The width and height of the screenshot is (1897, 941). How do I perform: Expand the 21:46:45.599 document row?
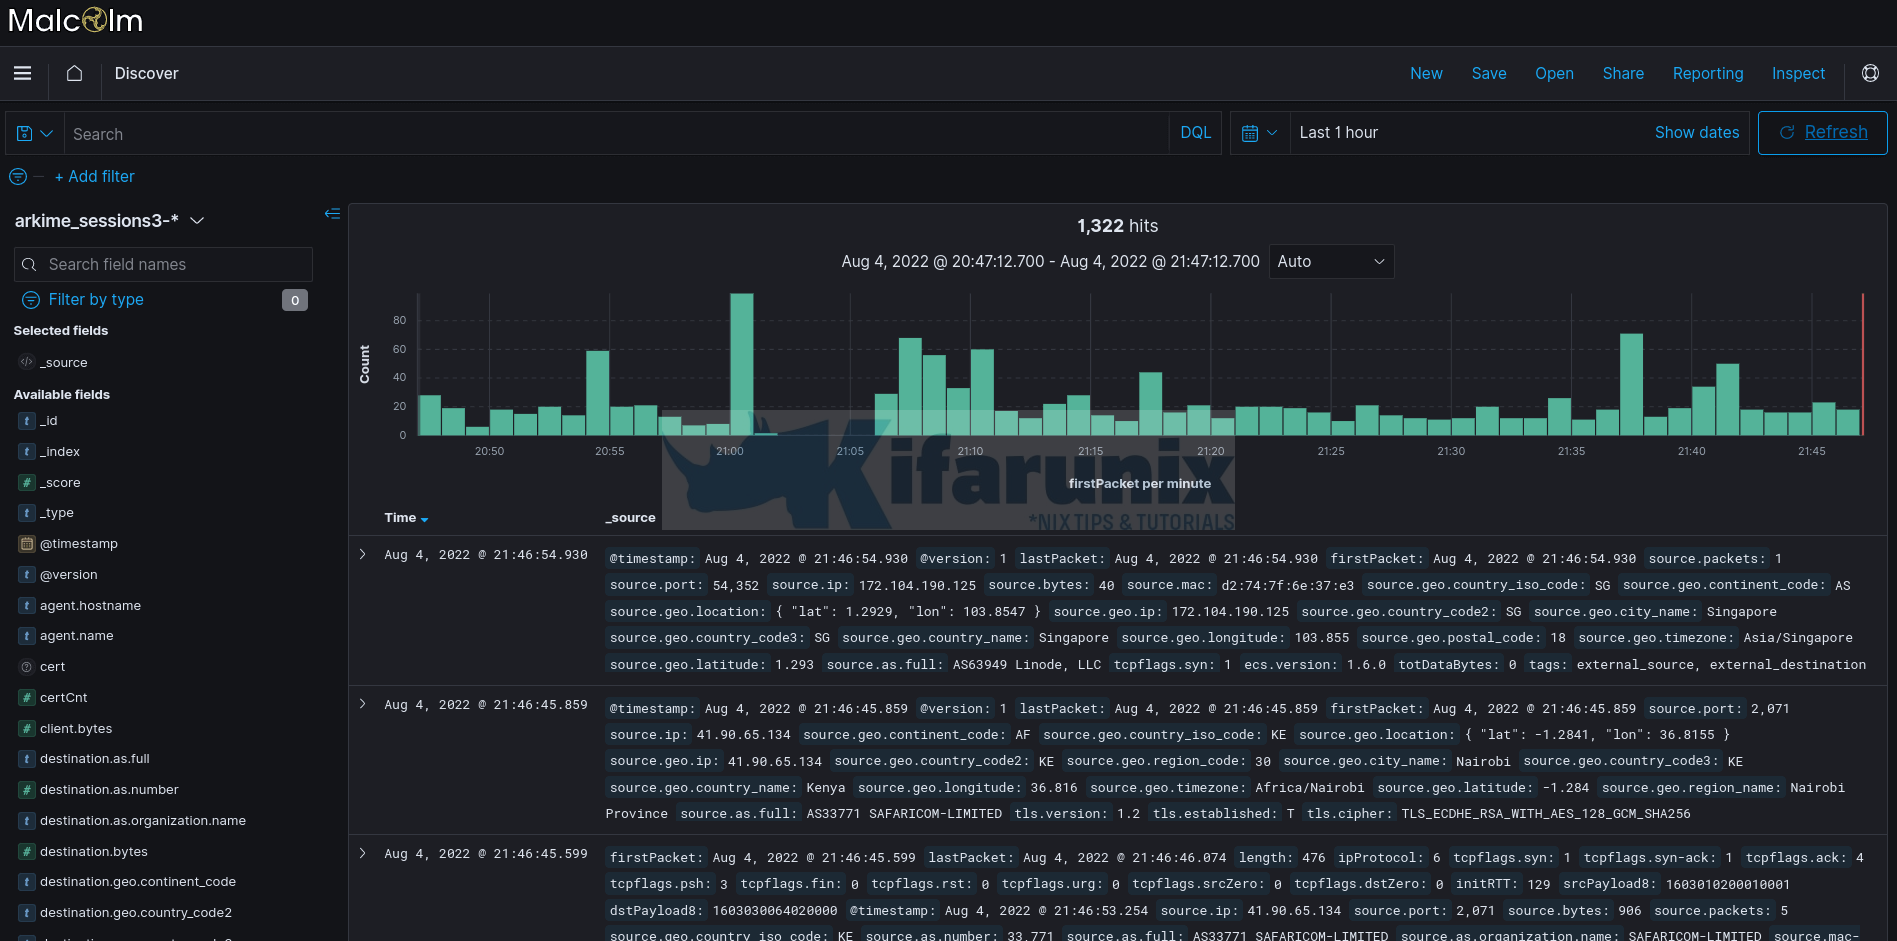[x=363, y=853]
